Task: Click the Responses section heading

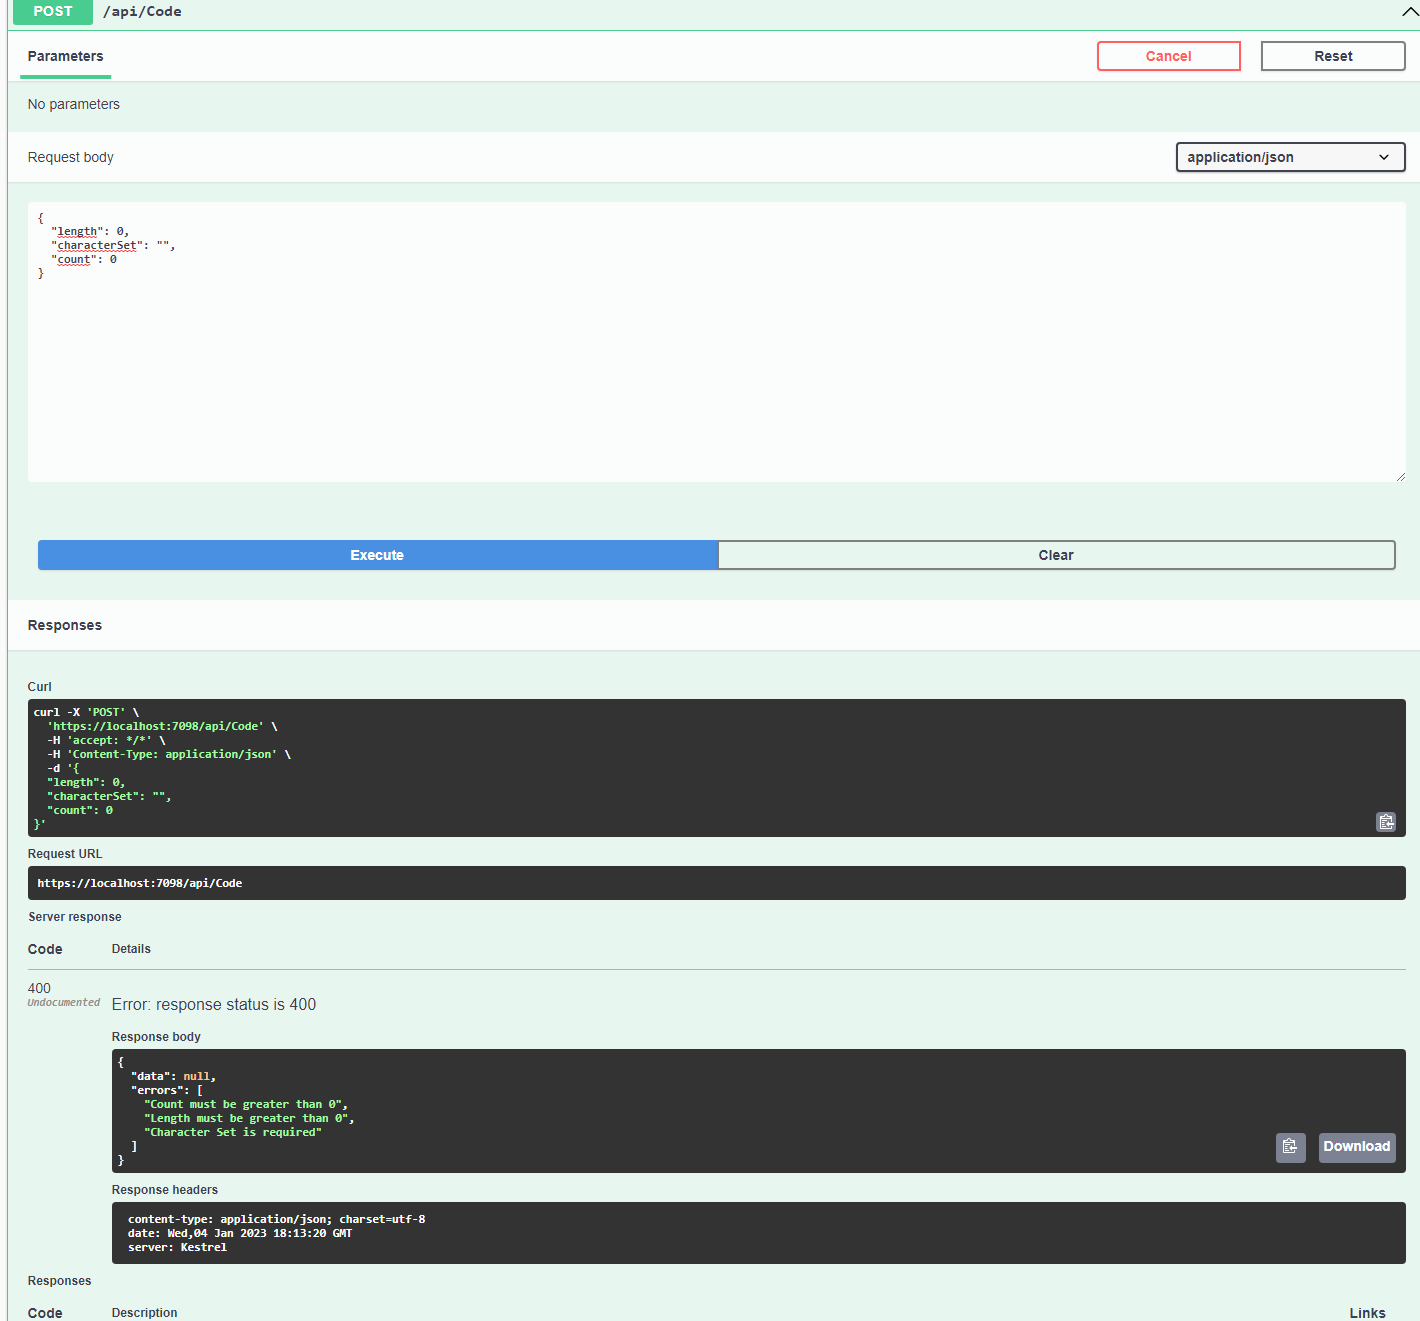Action: [x=65, y=625]
